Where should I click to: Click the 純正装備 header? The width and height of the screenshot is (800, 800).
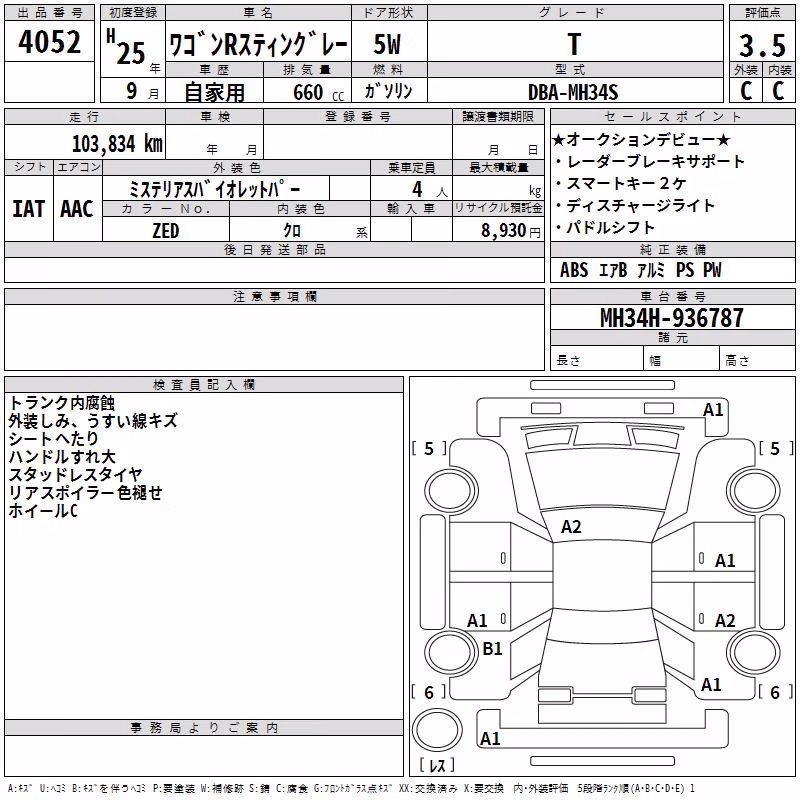[673, 250]
